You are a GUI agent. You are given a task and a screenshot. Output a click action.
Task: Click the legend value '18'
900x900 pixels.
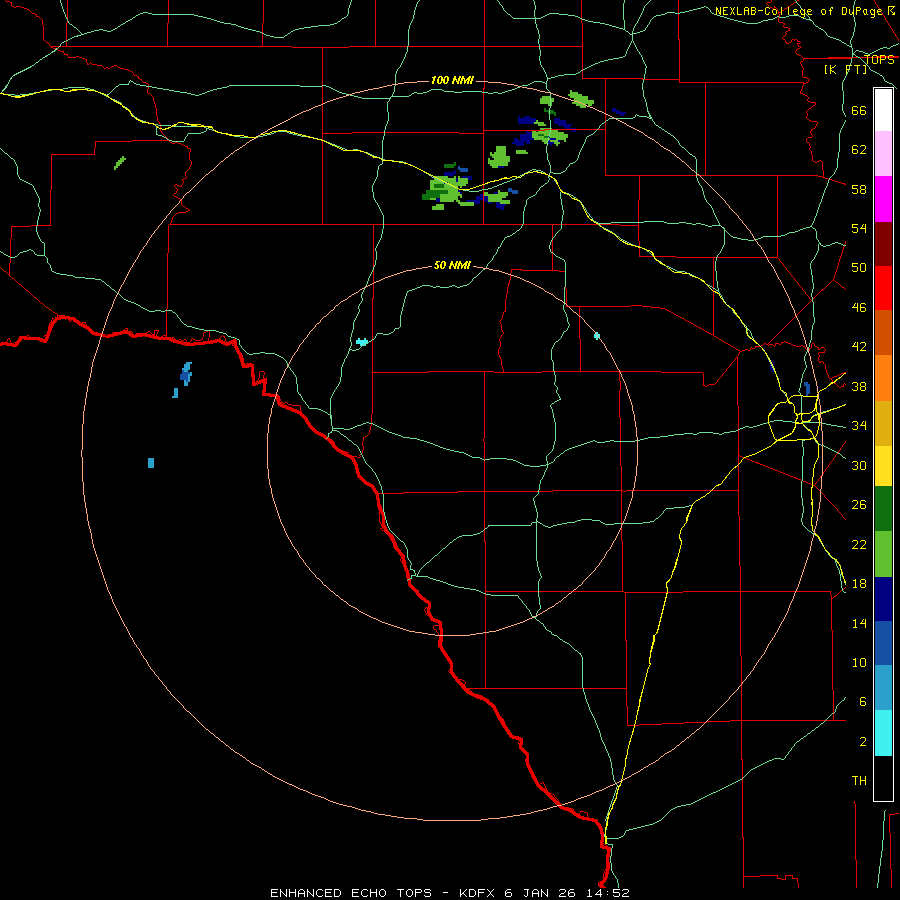859,584
